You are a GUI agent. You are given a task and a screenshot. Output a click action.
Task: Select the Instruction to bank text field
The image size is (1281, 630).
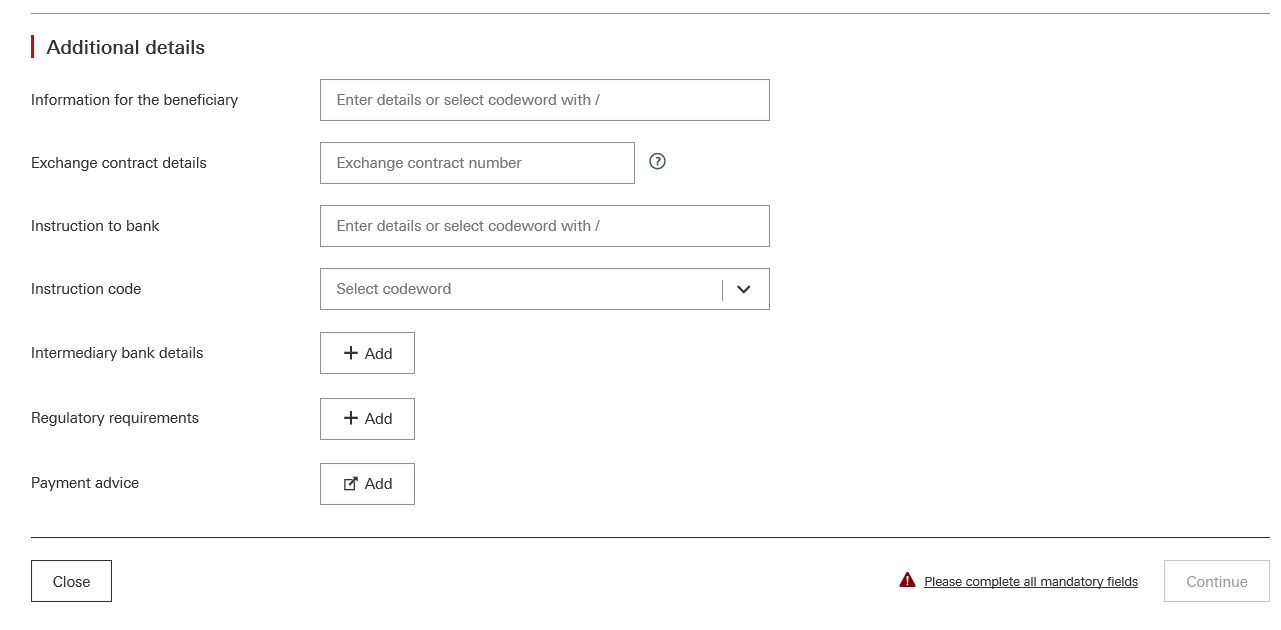pyautogui.click(x=544, y=226)
